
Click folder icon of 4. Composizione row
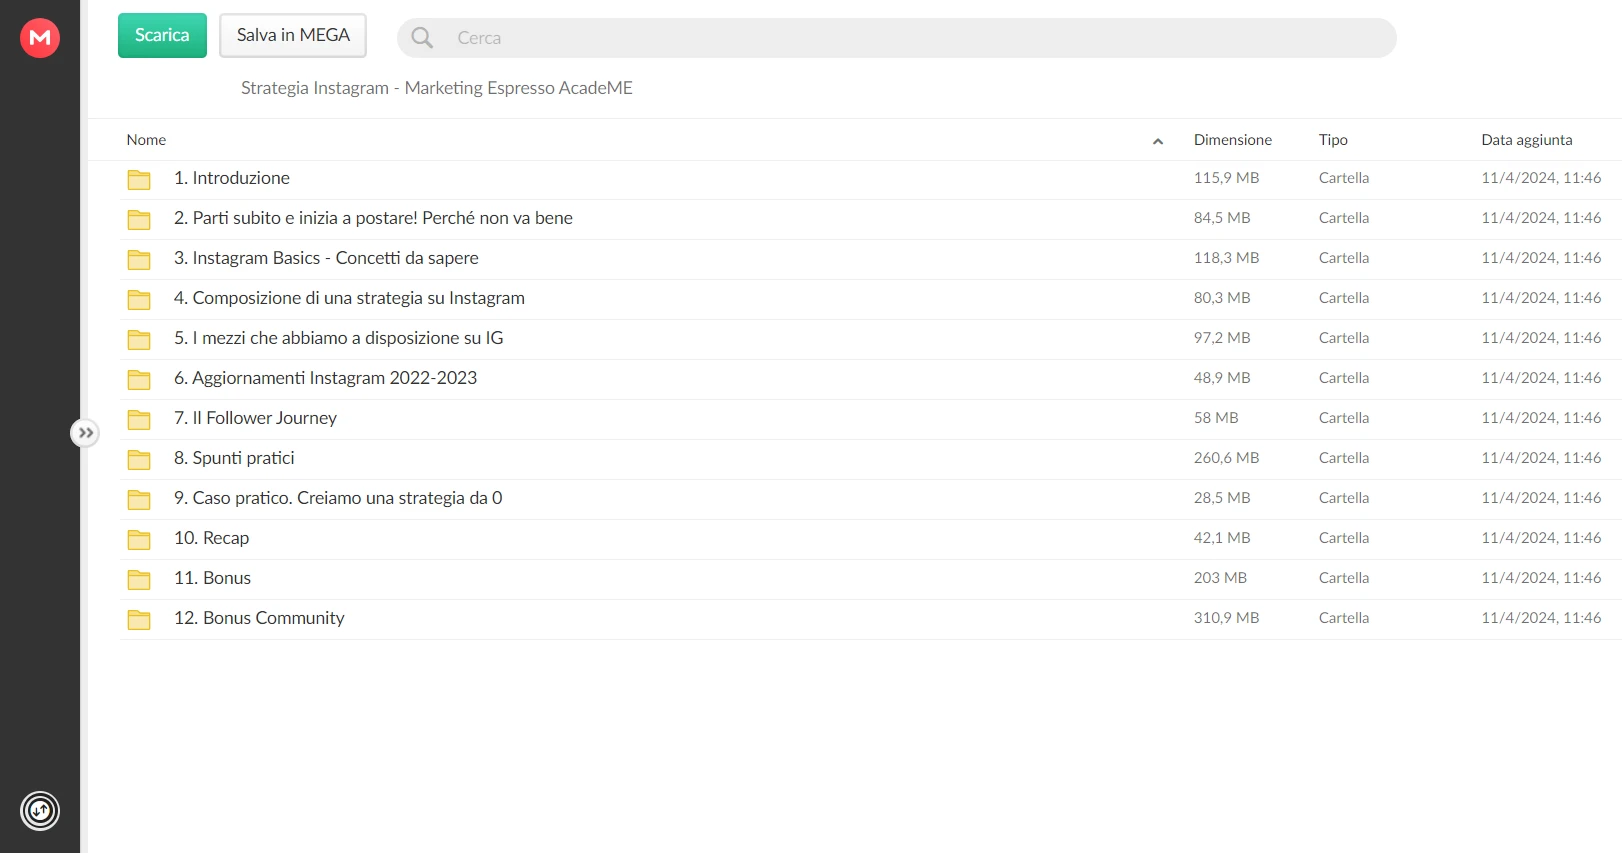point(139,299)
